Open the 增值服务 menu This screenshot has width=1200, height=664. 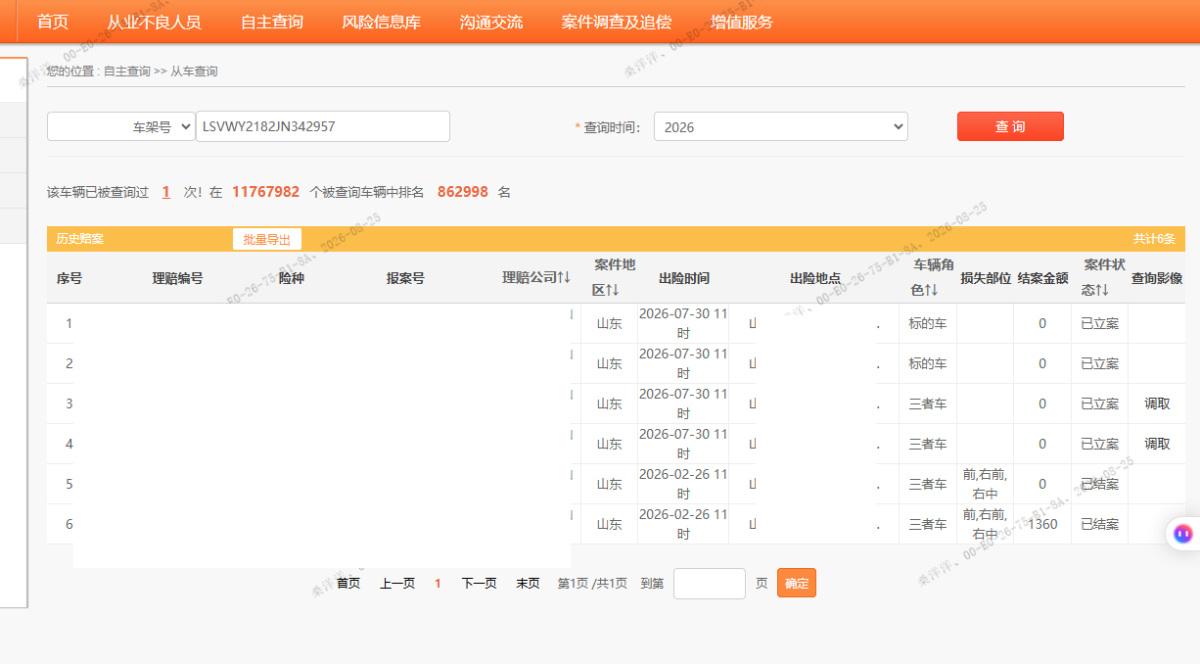(x=741, y=22)
